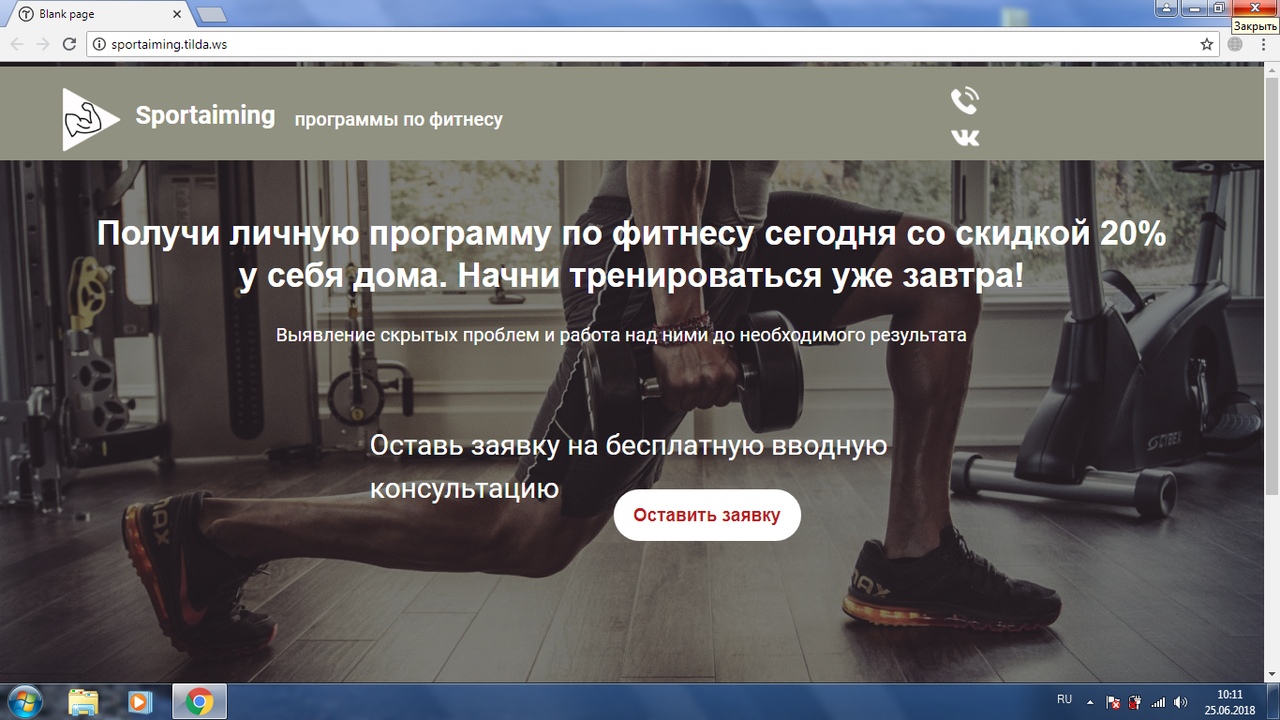This screenshot has width=1280, height=720.
Task: Click the free consultation request text
Action: pyautogui.click(x=628, y=467)
